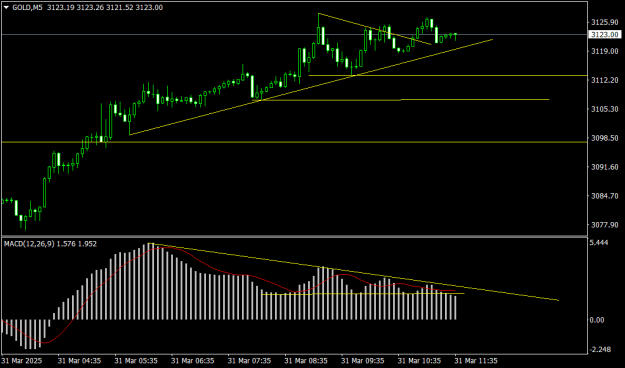625x368 pixels.
Task: Select the MACD(12,26,9) indicator label
Action: point(28,244)
